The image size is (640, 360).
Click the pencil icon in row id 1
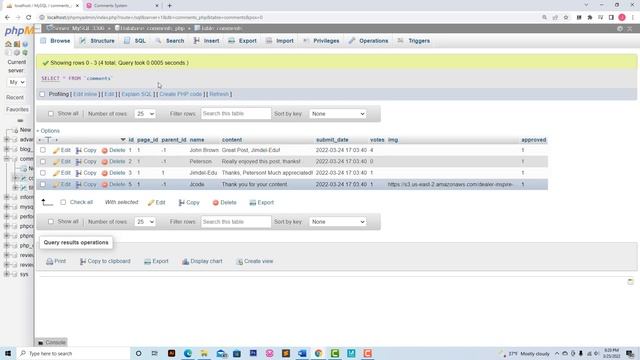point(56,151)
